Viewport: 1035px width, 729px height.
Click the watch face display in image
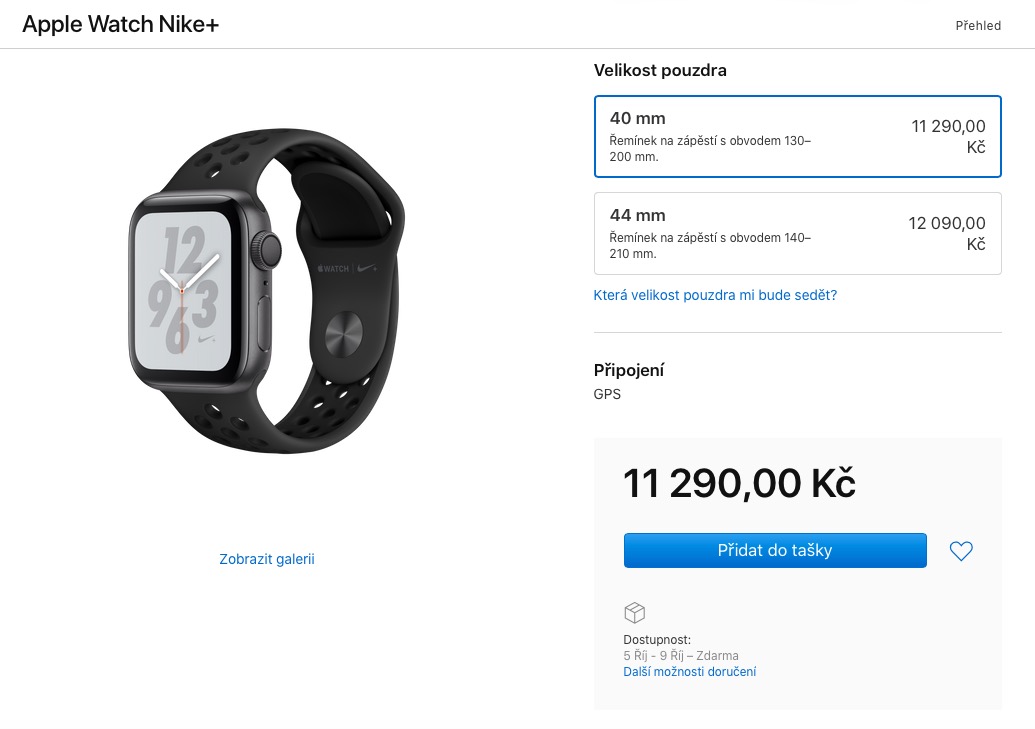183,291
